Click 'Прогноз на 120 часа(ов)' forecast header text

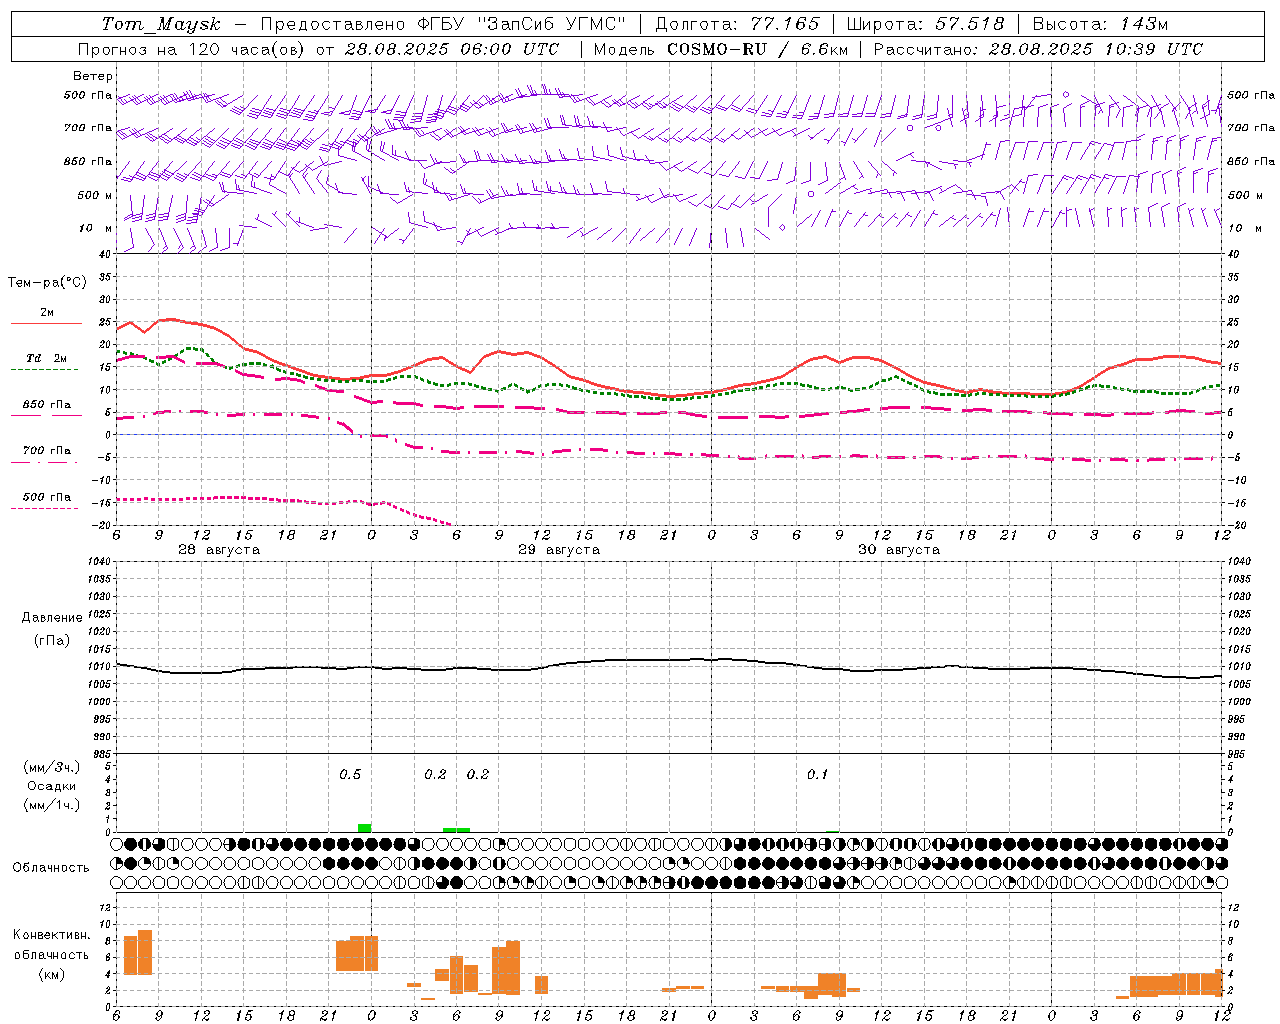193,49
